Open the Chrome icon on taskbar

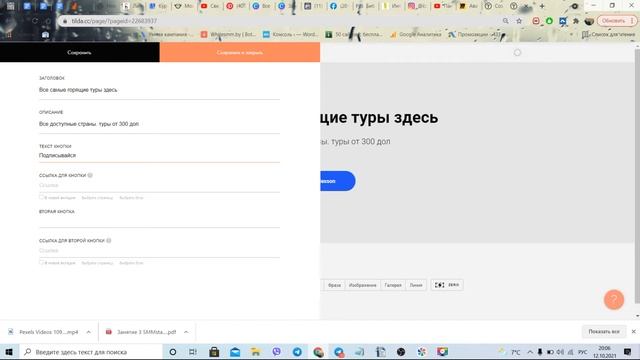318,352
